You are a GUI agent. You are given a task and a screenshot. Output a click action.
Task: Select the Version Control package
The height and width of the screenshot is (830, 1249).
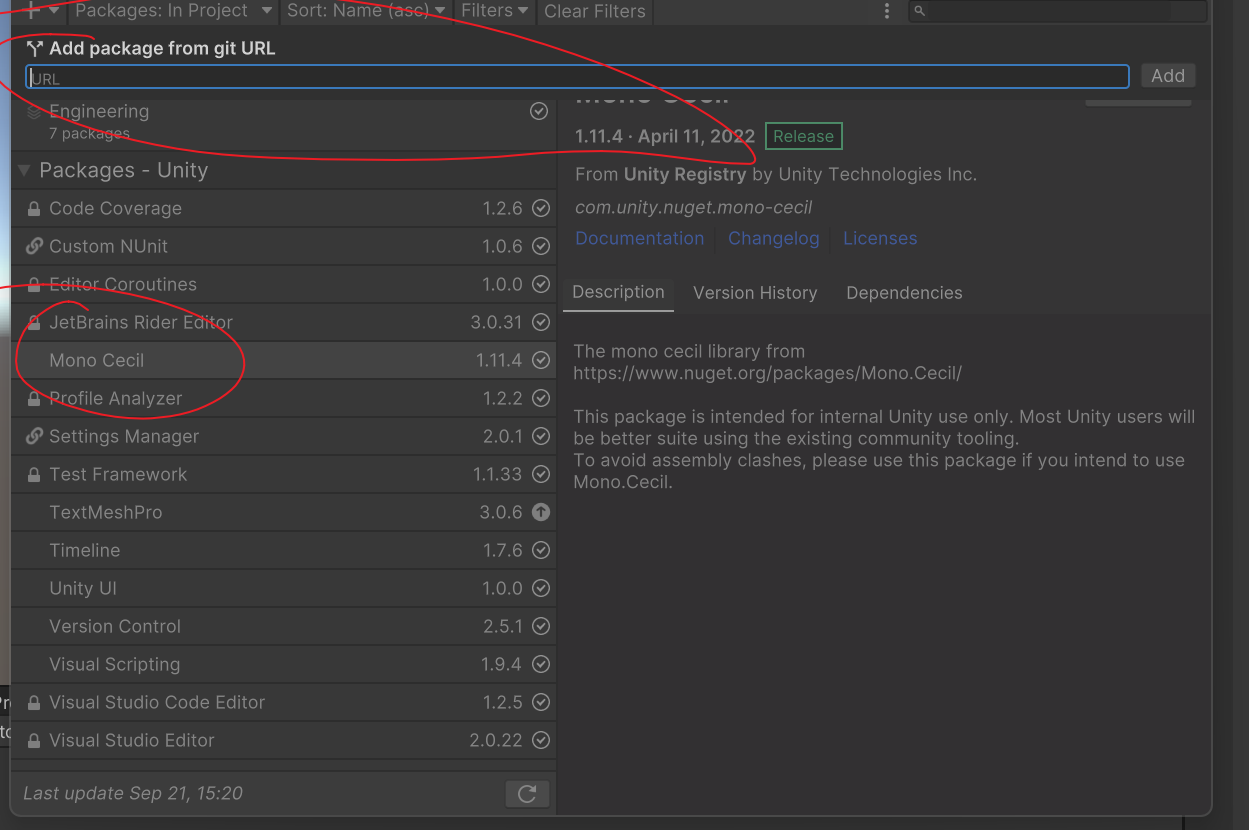pyautogui.click(x=284, y=627)
